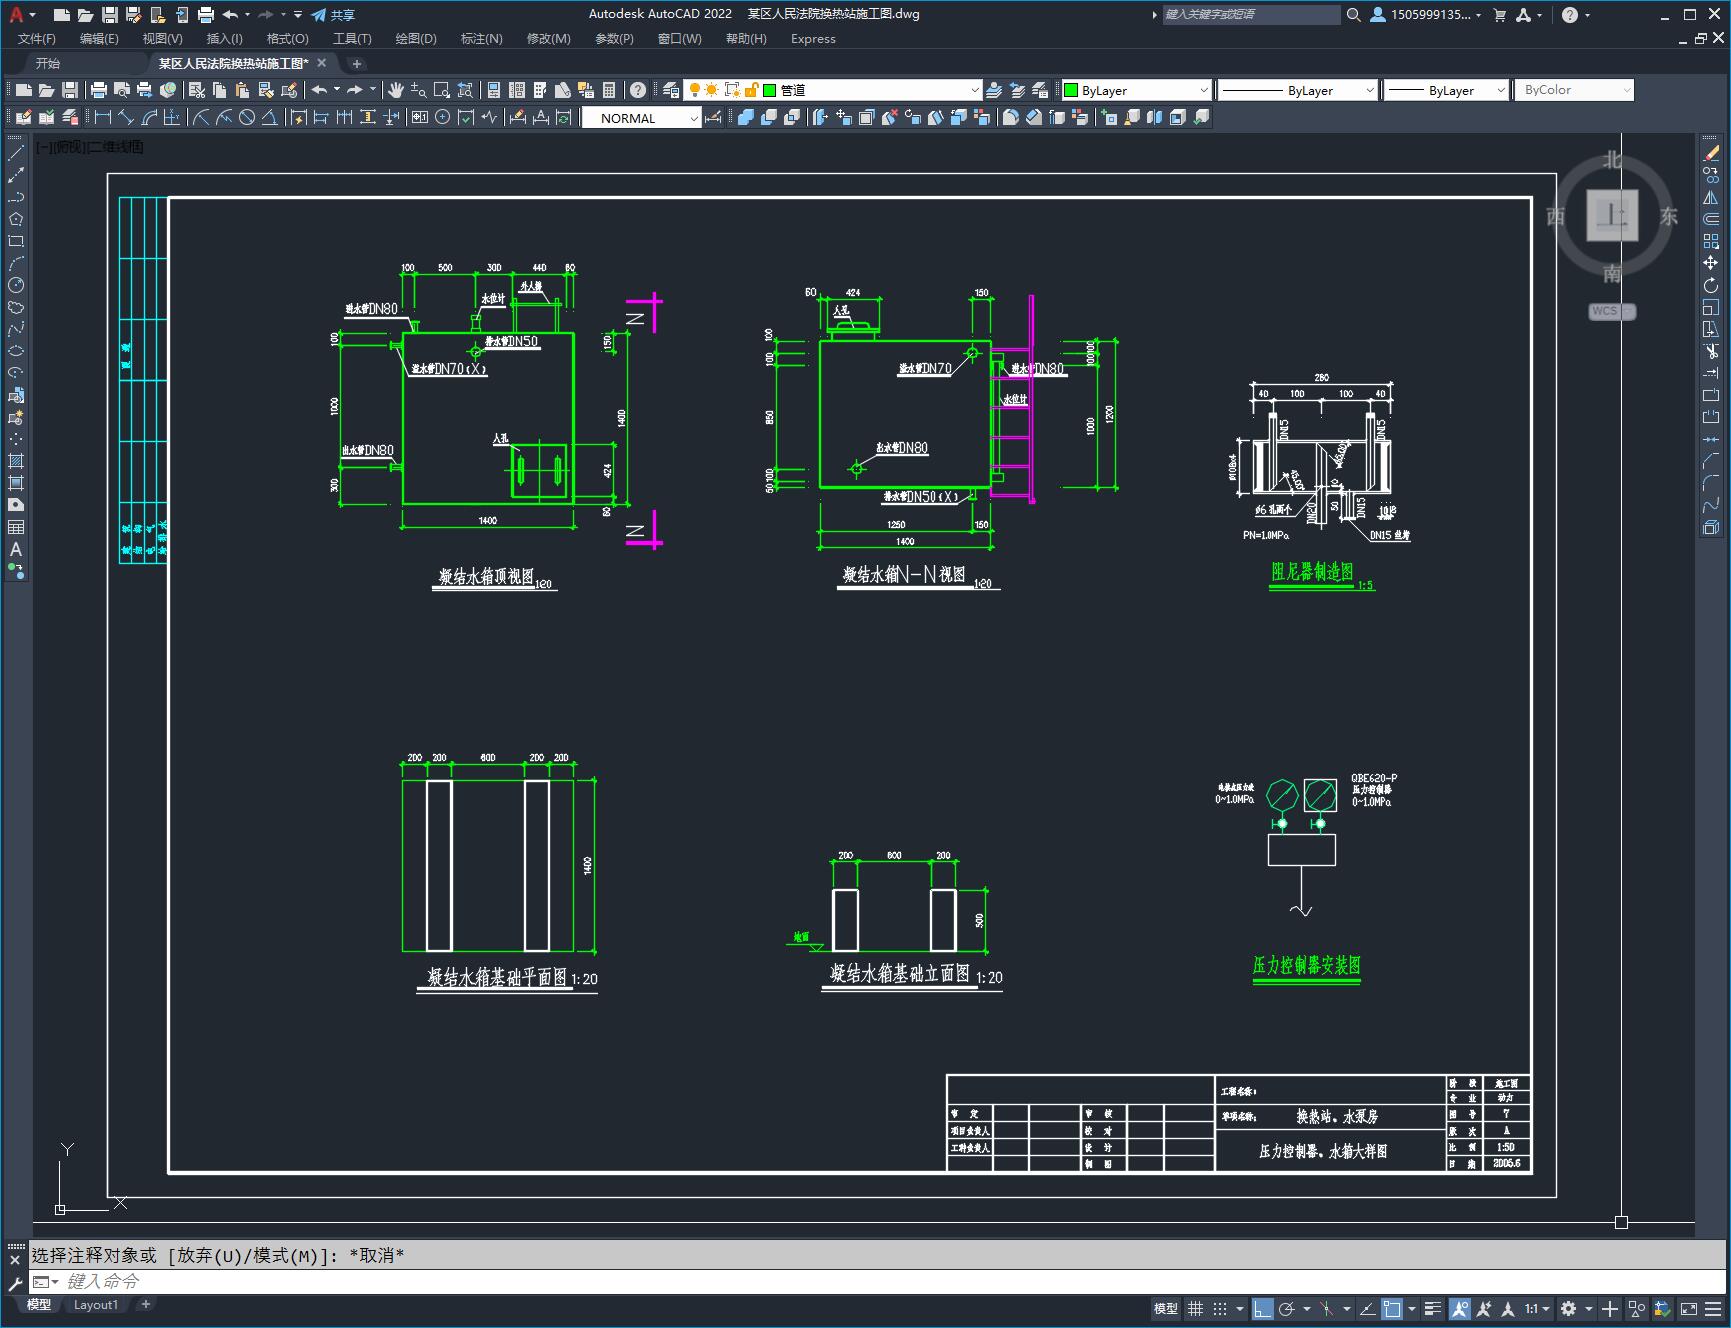This screenshot has width=1731, height=1328.
Task: Switch to the 开始 tab
Action: (48, 63)
